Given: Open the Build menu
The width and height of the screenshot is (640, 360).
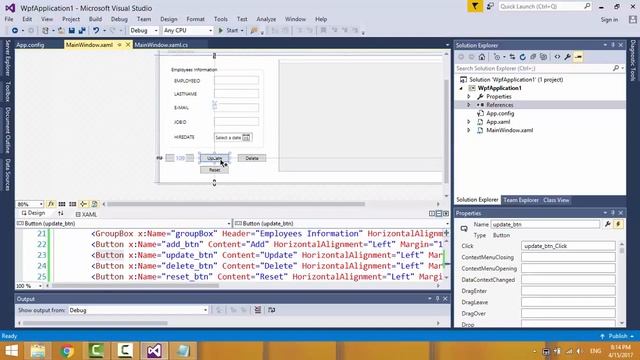Looking at the screenshot, I should pos(95,19).
